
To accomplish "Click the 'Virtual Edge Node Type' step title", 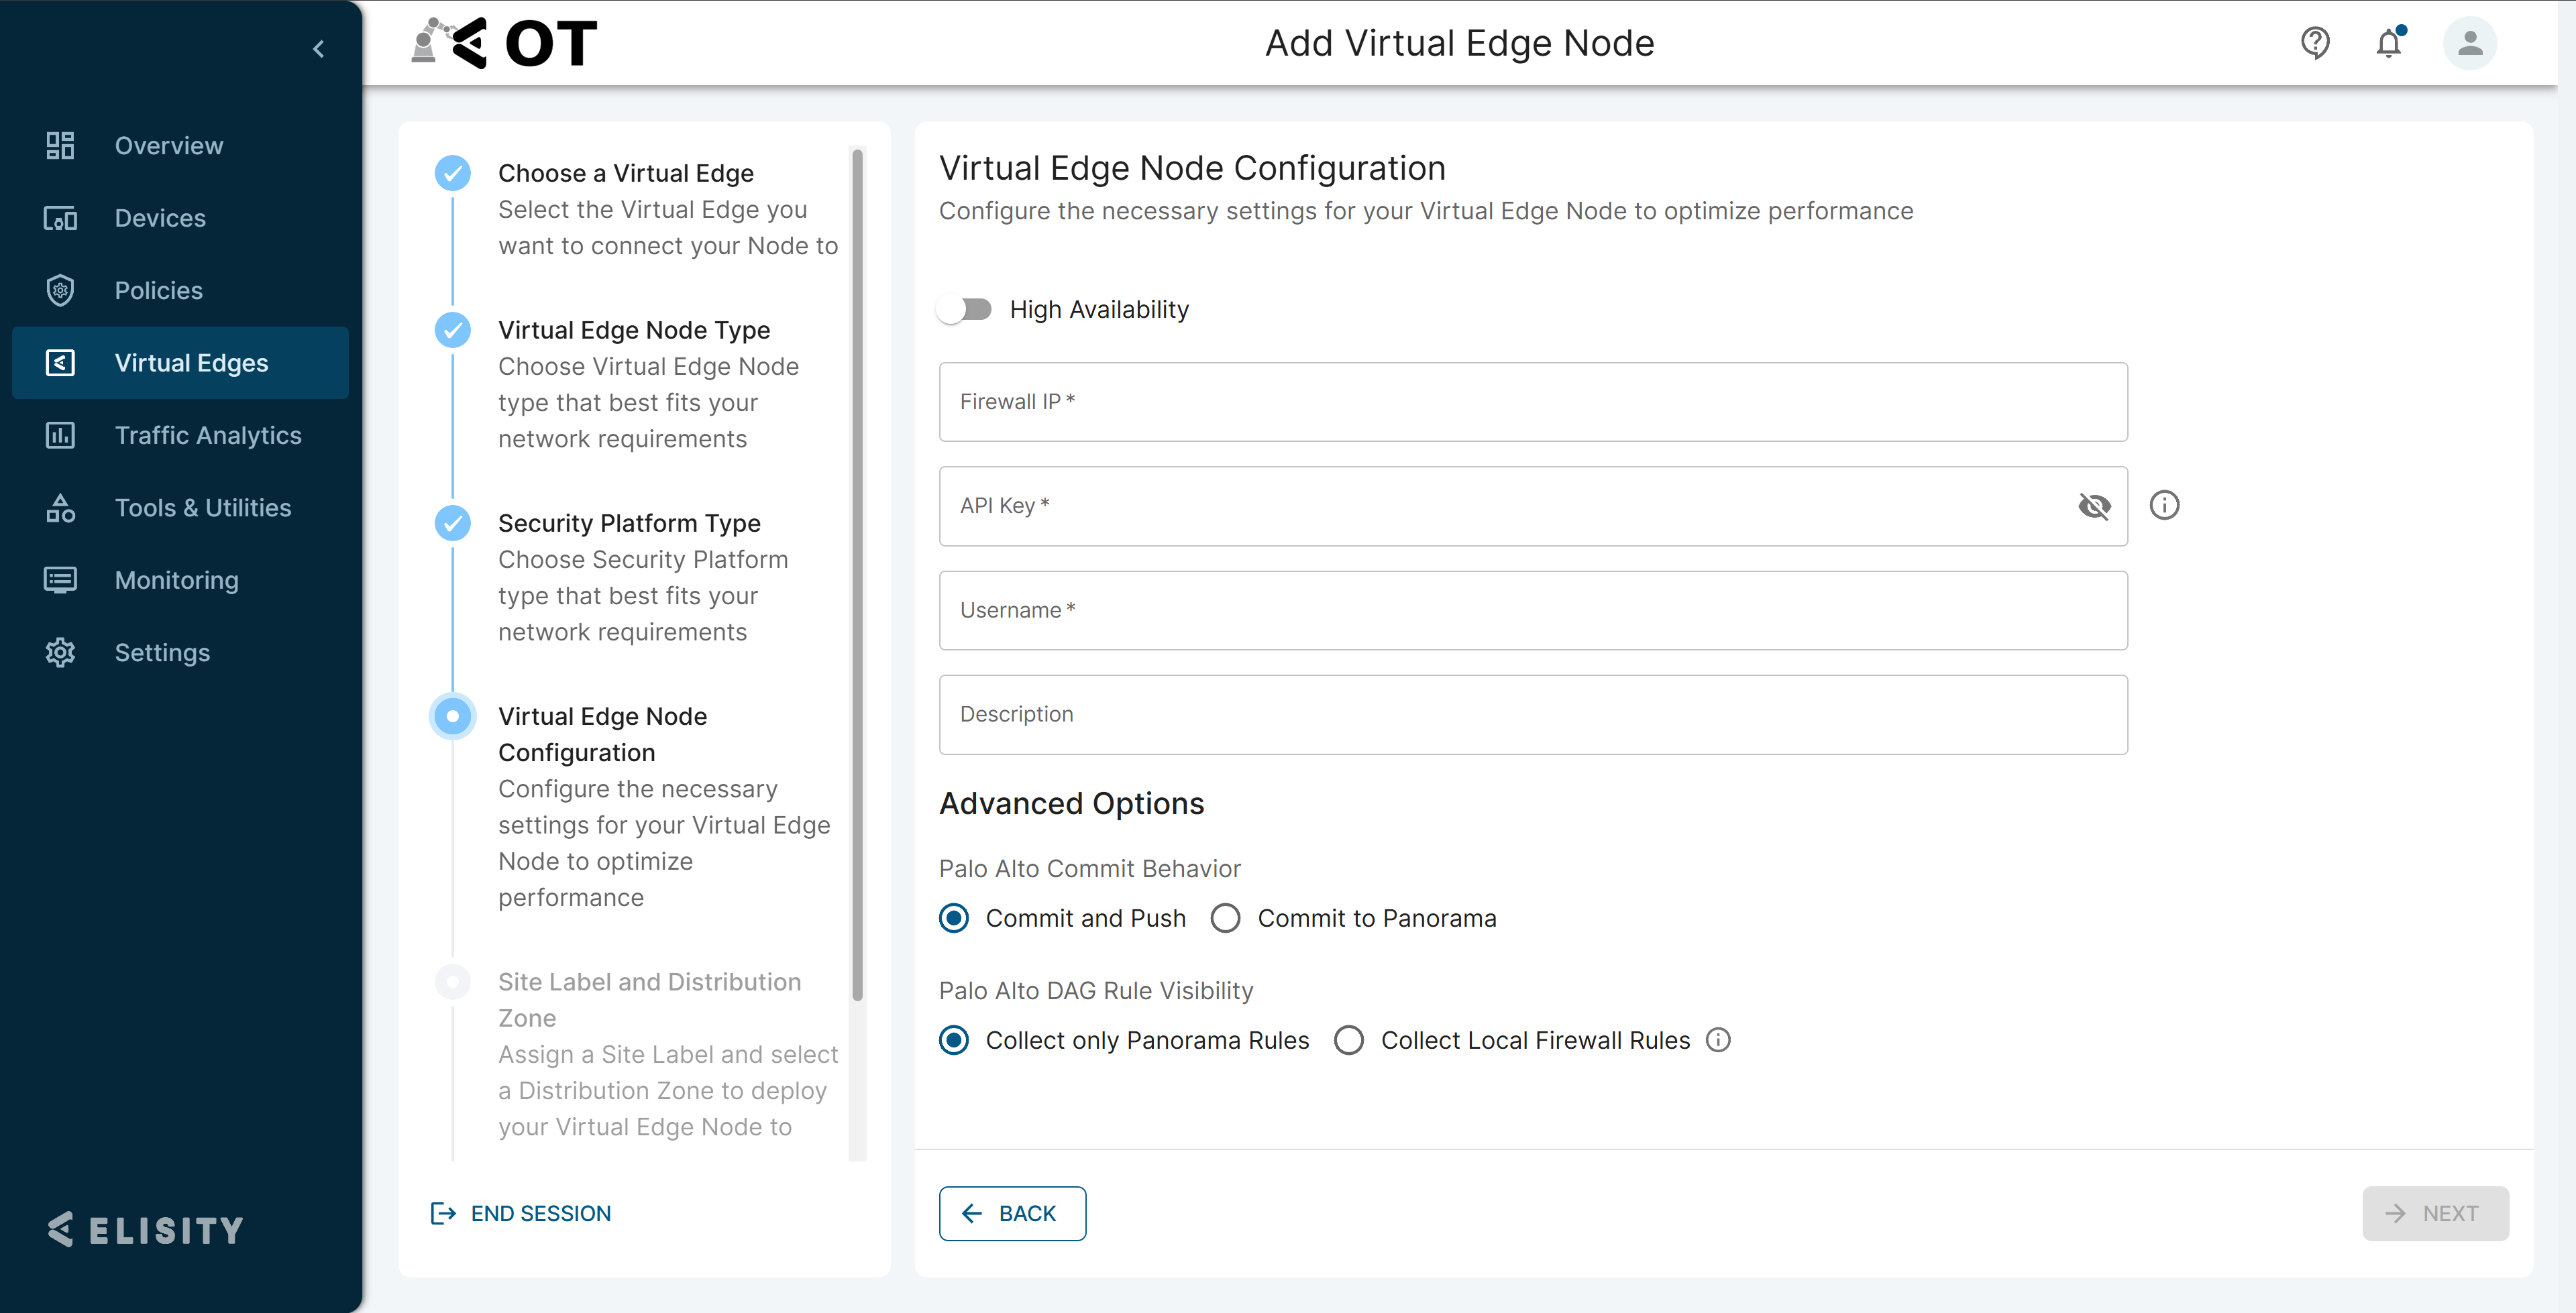I will coord(634,330).
